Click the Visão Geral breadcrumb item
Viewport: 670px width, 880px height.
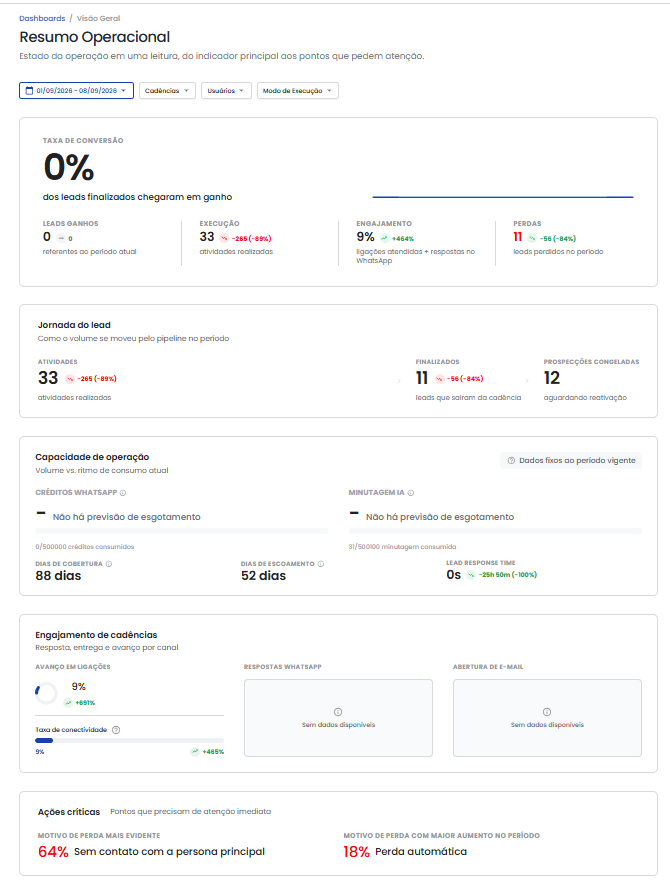click(x=99, y=19)
